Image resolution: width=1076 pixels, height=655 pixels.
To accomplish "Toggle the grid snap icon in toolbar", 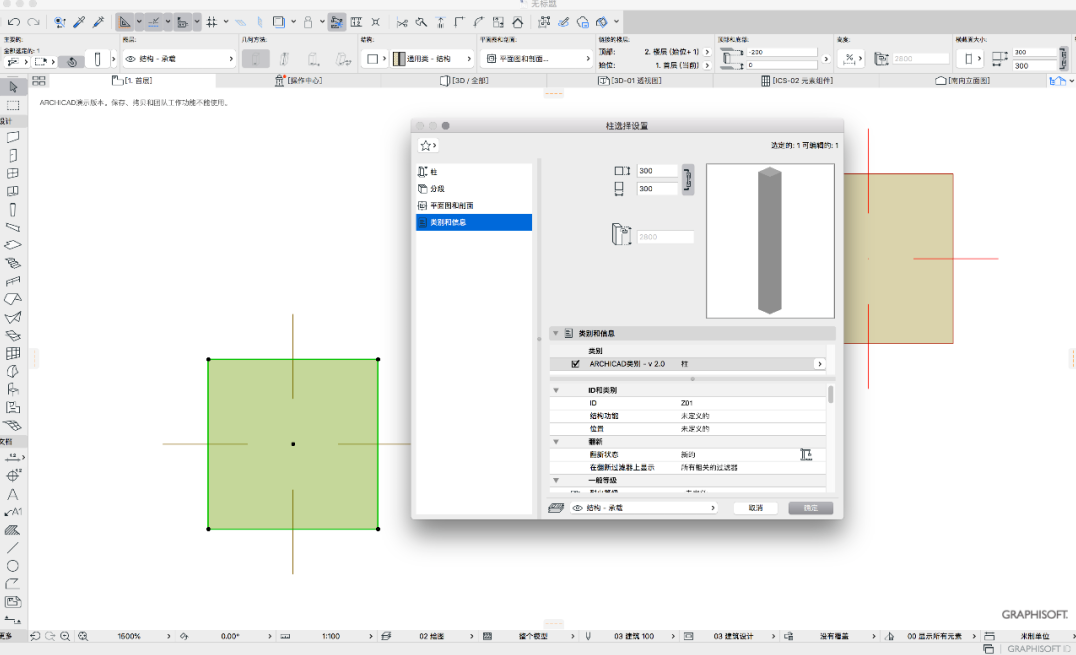I will [x=211, y=22].
